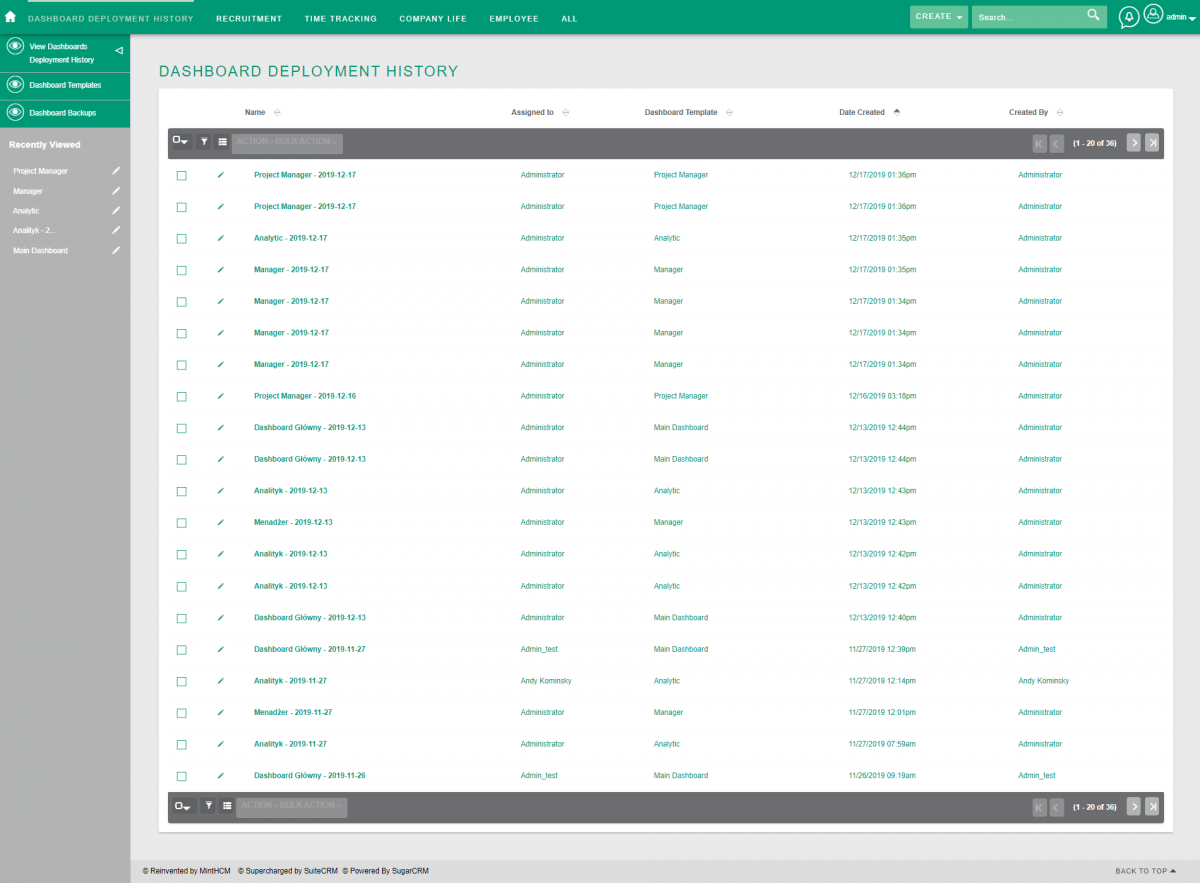Edit recently viewed Main Dashboard with pencil
1200x883 pixels.
(x=116, y=250)
